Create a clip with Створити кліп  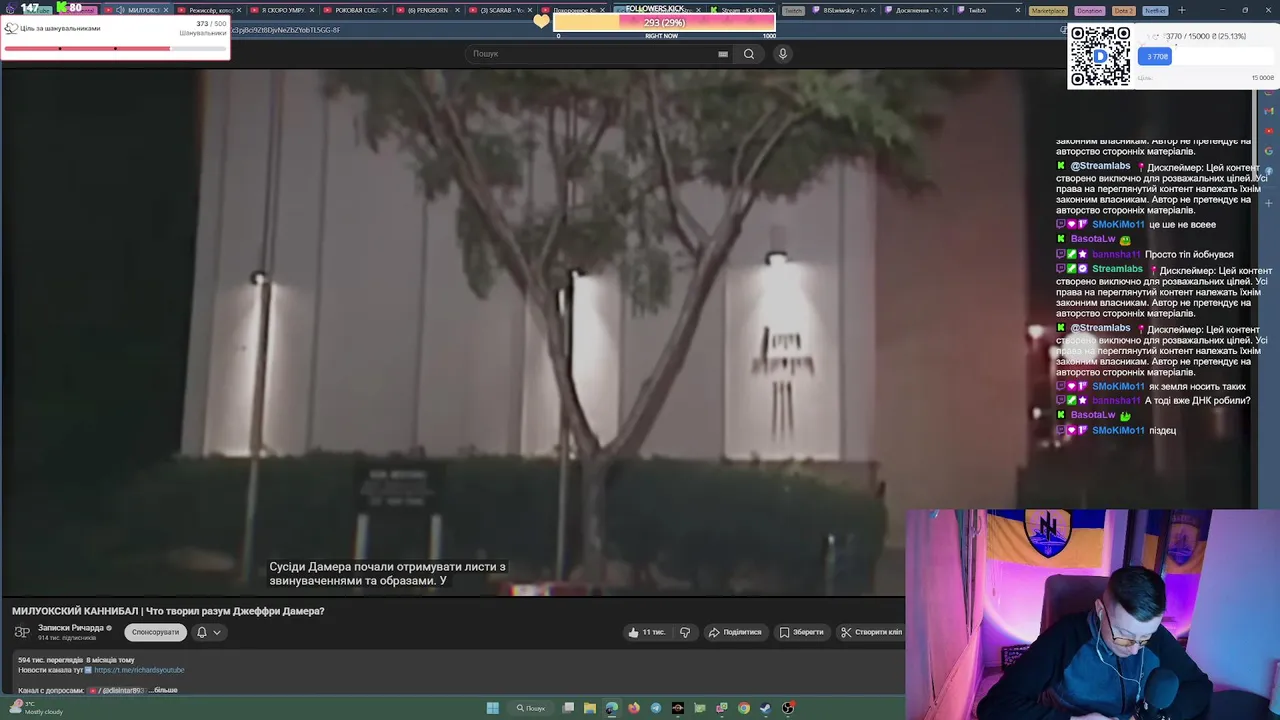tap(871, 632)
